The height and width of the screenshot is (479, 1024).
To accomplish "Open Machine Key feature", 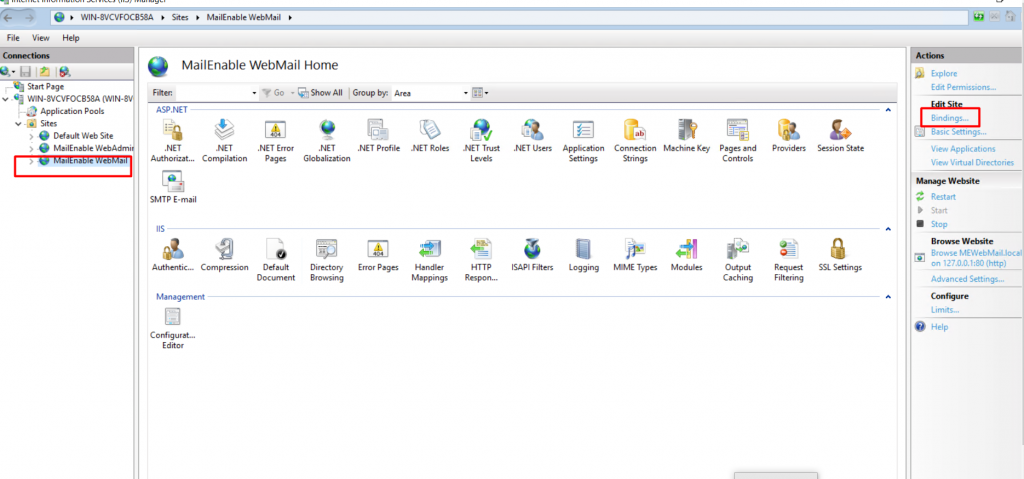I will 686,136.
